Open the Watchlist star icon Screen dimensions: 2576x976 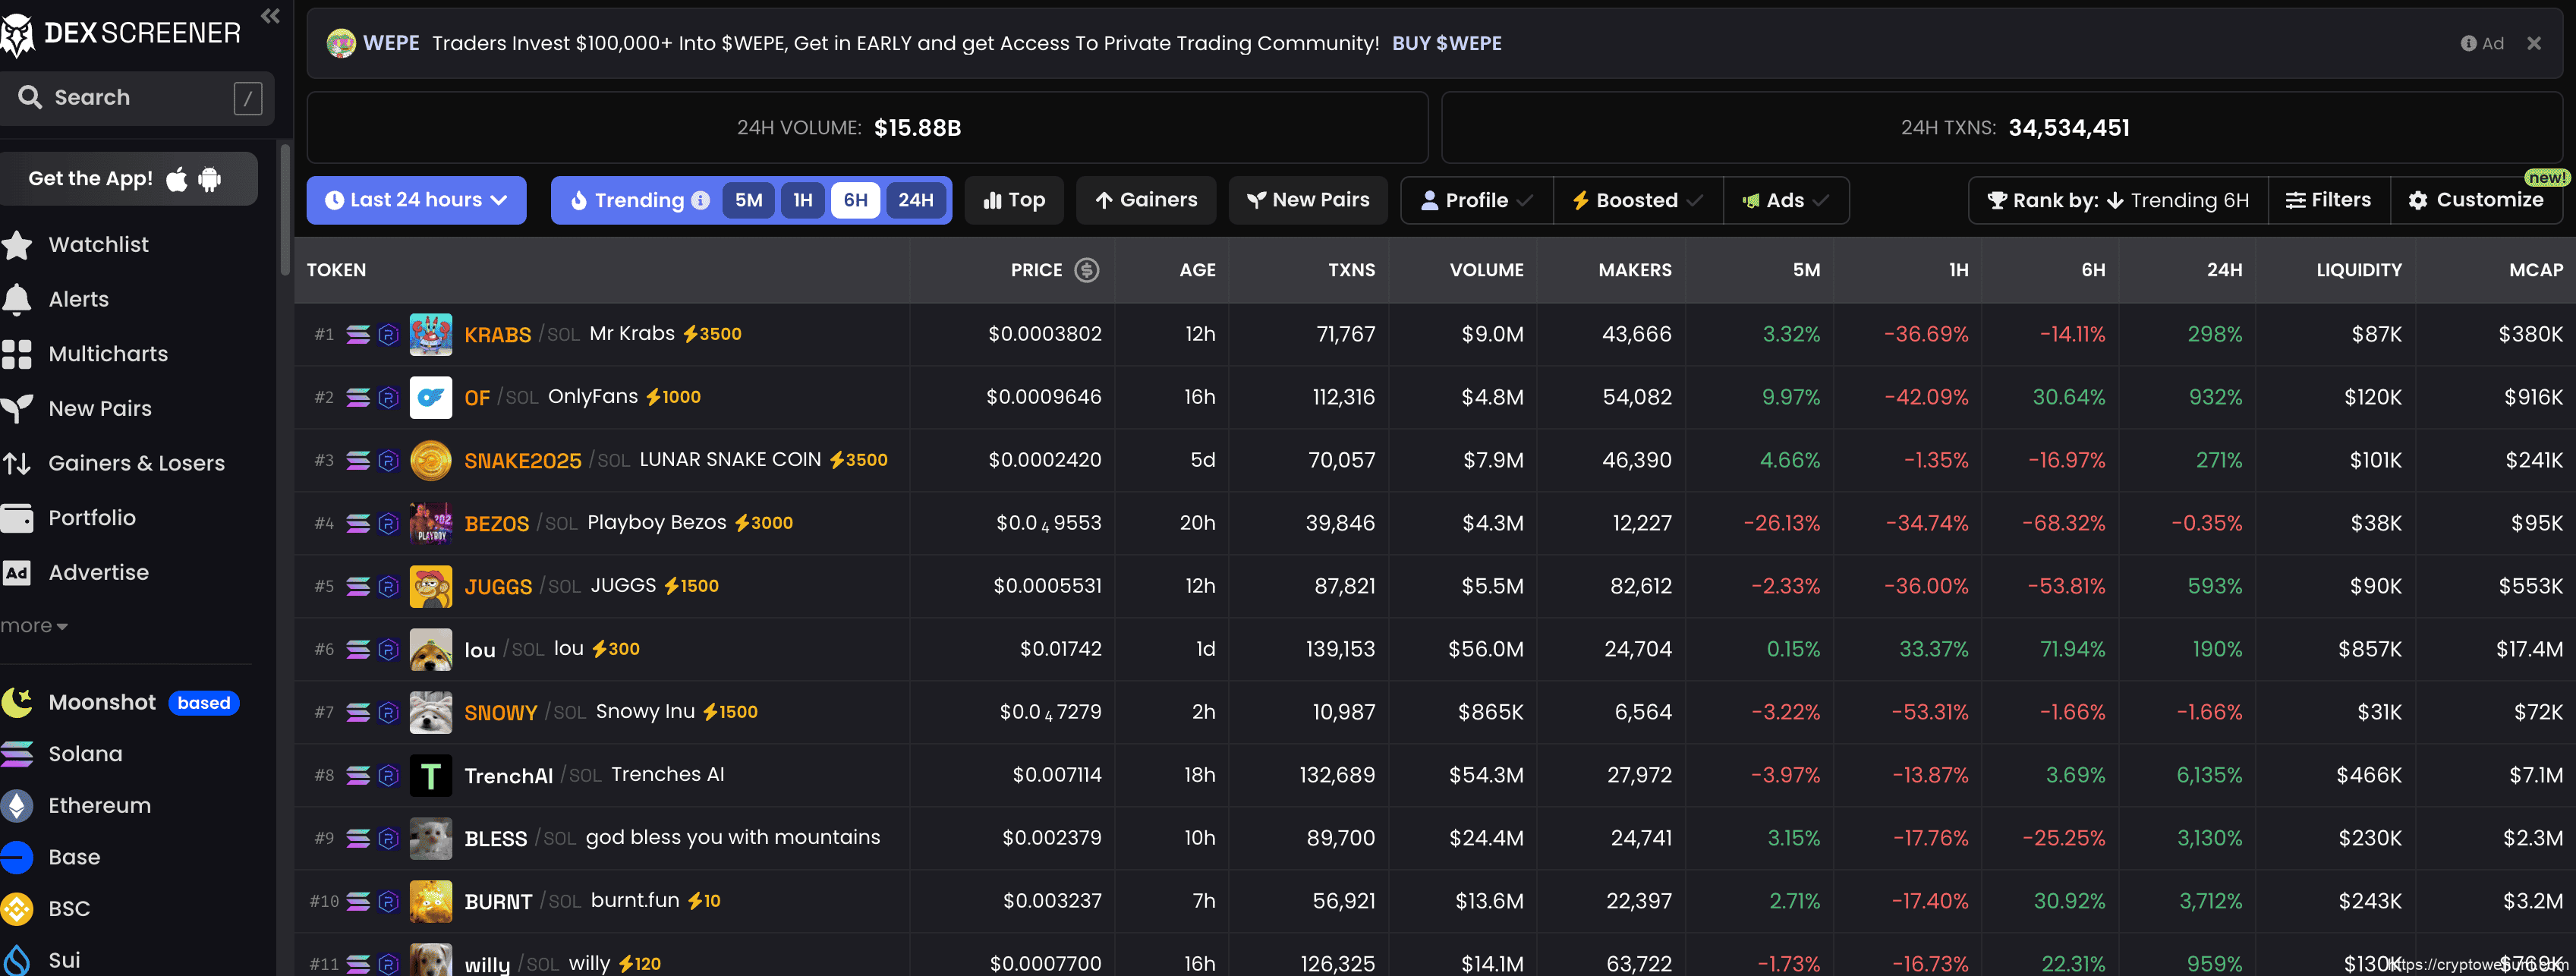17,245
